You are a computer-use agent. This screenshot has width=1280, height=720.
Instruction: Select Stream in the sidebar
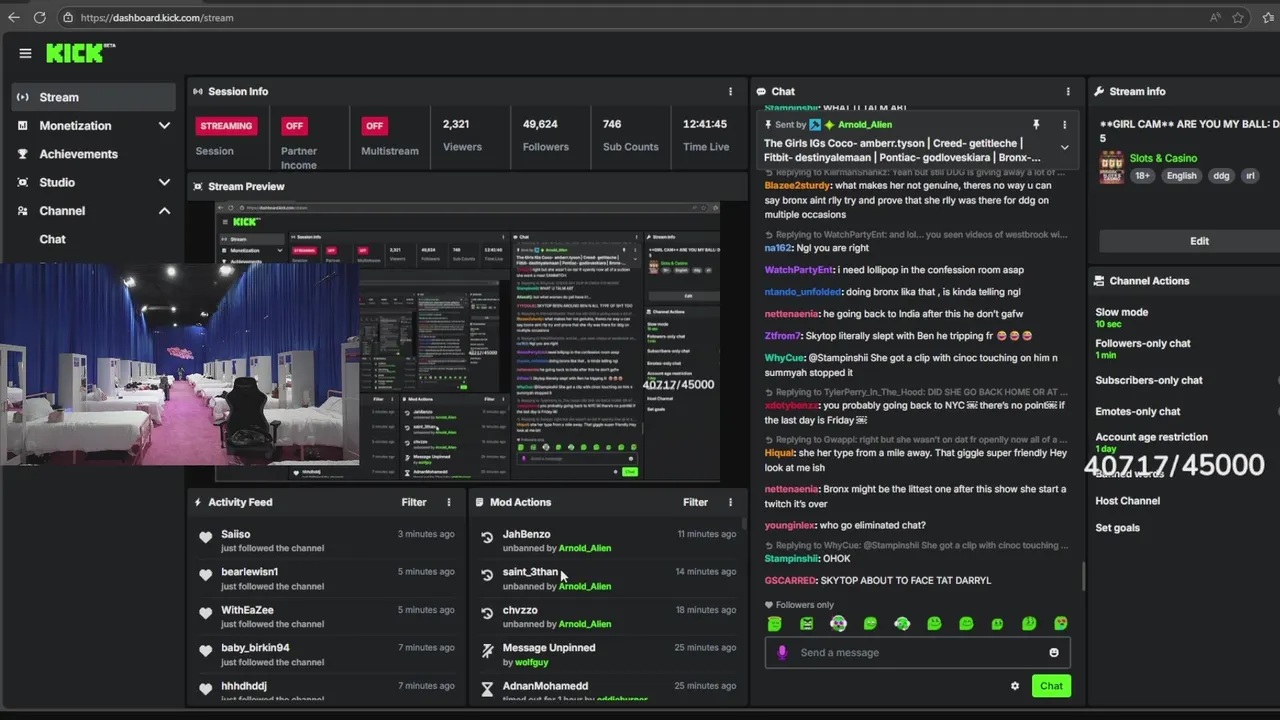pyautogui.click(x=93, y=97)
